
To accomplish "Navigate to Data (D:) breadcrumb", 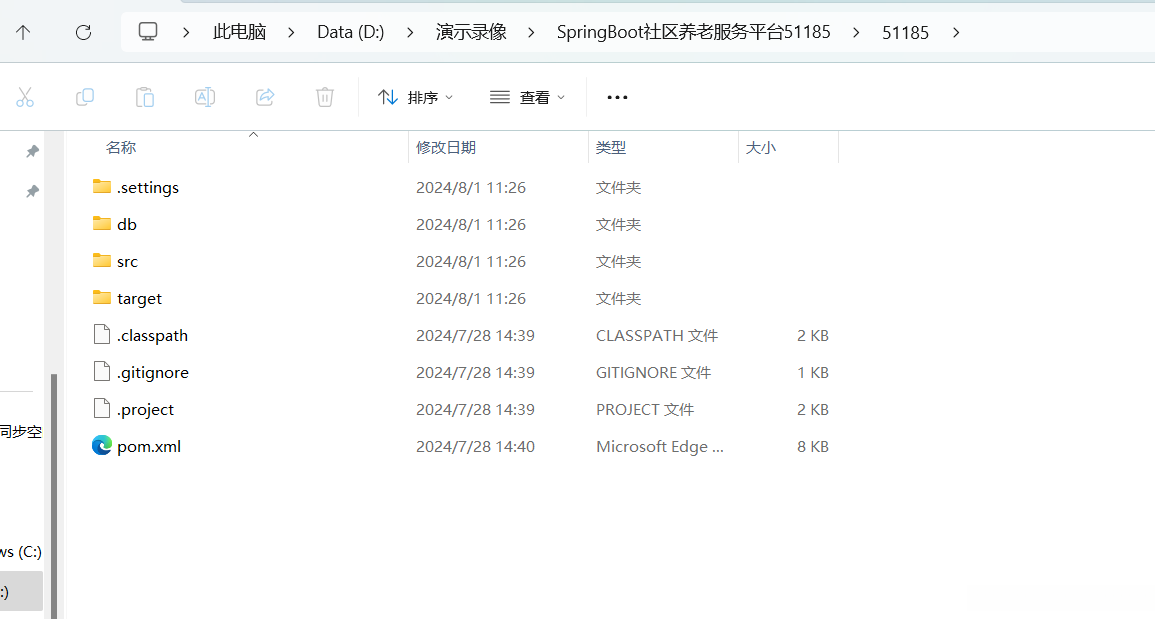I will click(351, 32).
